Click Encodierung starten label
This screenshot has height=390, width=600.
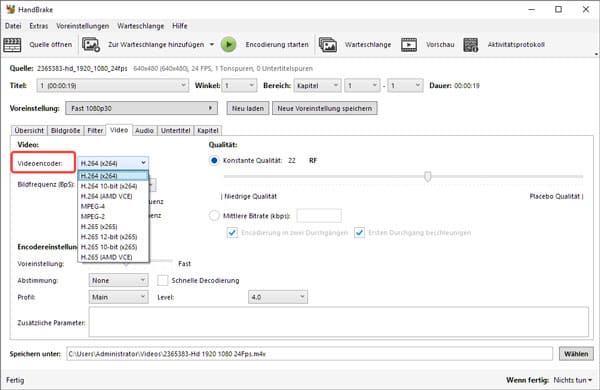click(277, 45)
